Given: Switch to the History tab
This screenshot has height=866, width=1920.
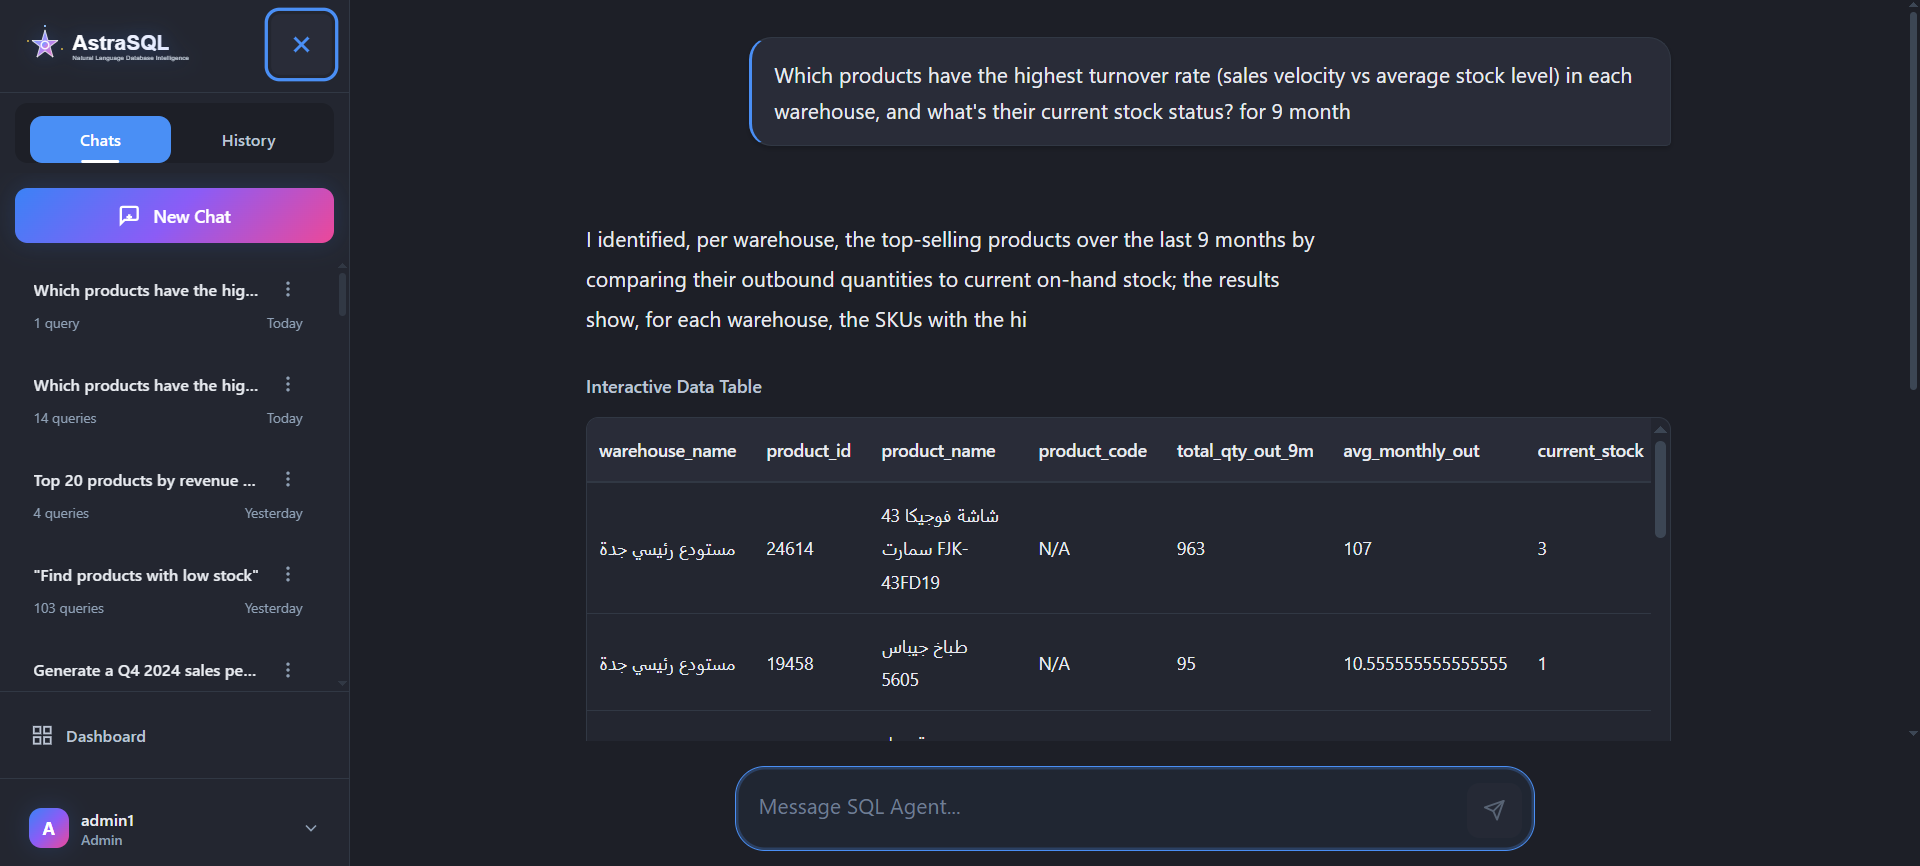Looking at the screenshot, I should [248, 140].
